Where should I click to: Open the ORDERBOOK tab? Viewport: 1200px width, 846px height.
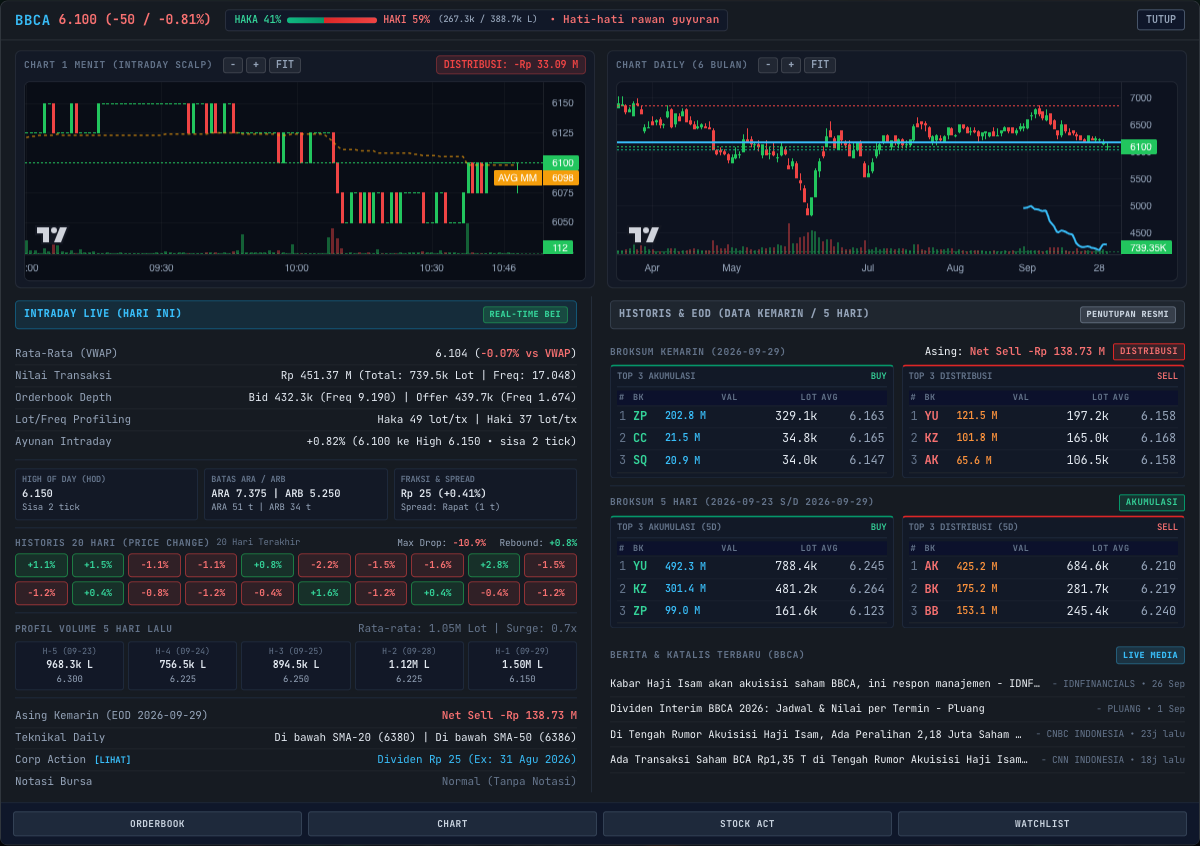(x=157, y=824)
